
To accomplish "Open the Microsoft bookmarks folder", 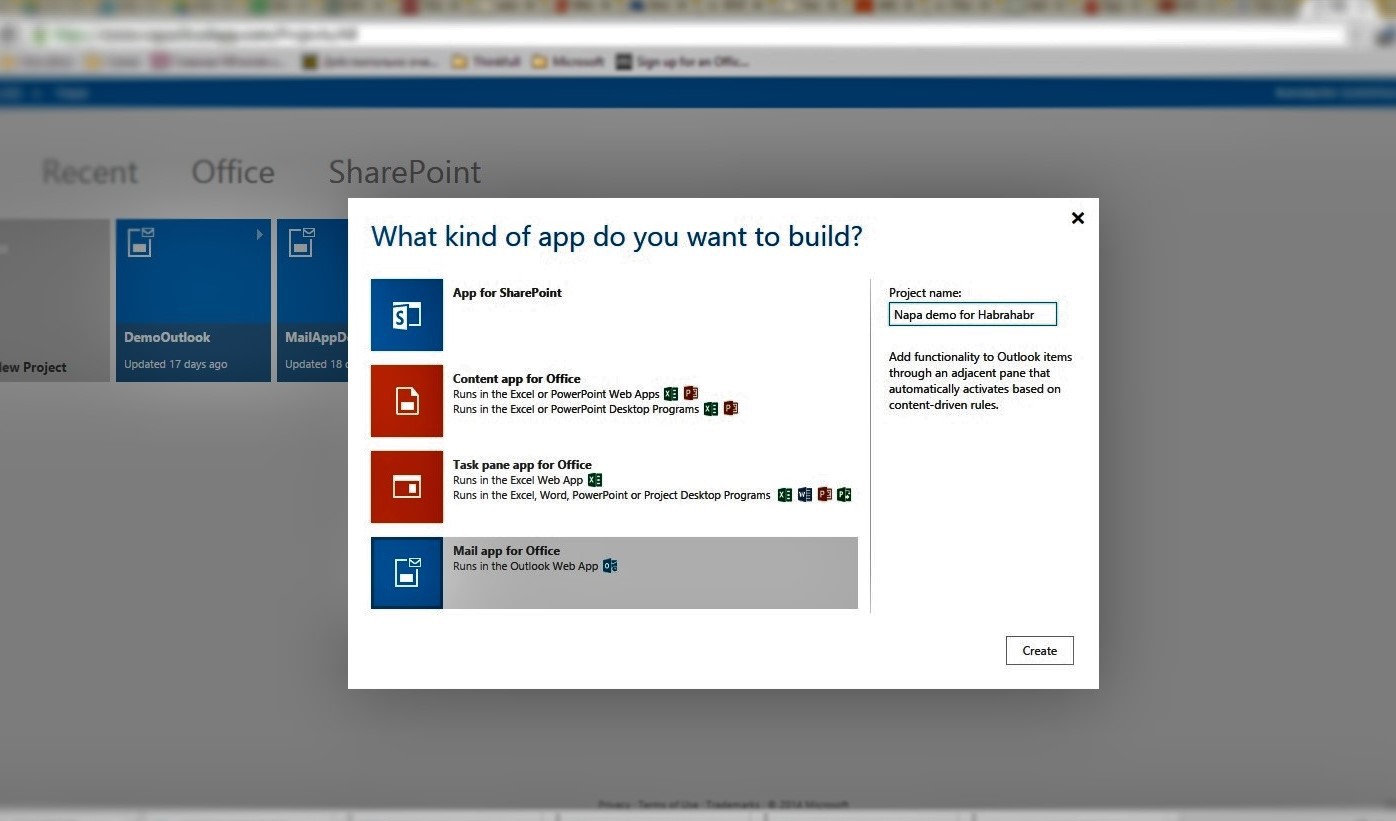I will 568,61.
